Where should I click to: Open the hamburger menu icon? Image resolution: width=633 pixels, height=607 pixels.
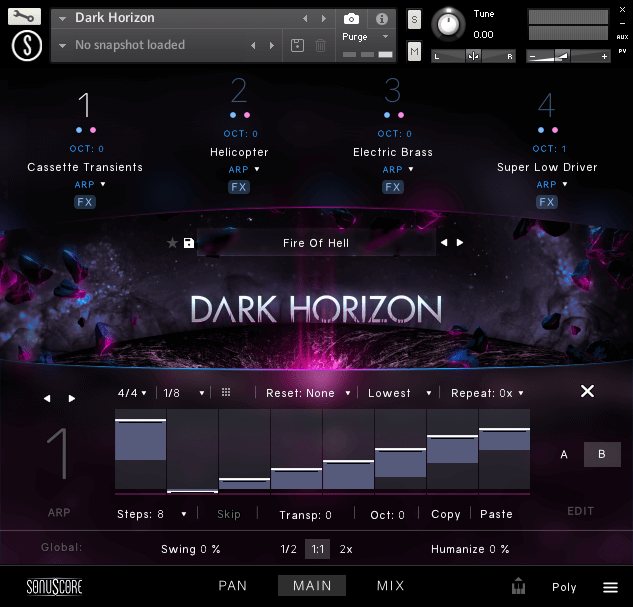pyautogui.click(x=610, y=587)
